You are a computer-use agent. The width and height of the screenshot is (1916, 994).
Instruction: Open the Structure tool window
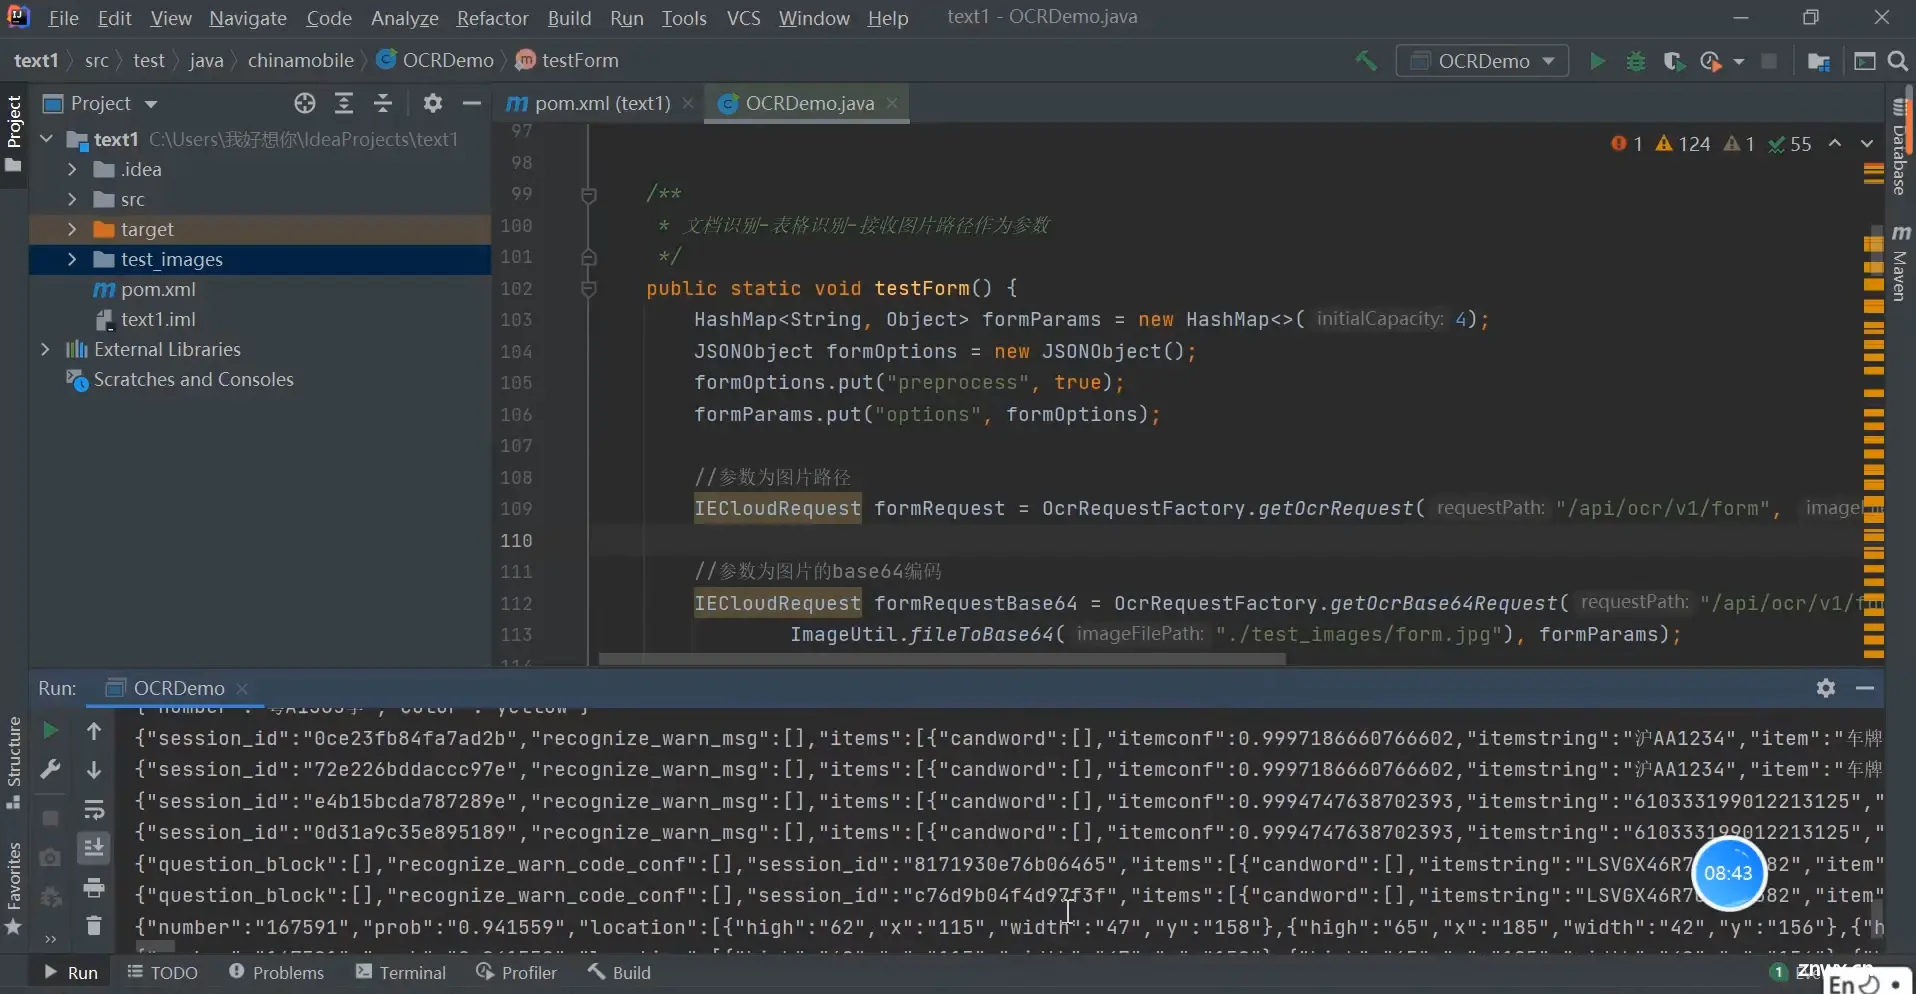click(14, 762)
